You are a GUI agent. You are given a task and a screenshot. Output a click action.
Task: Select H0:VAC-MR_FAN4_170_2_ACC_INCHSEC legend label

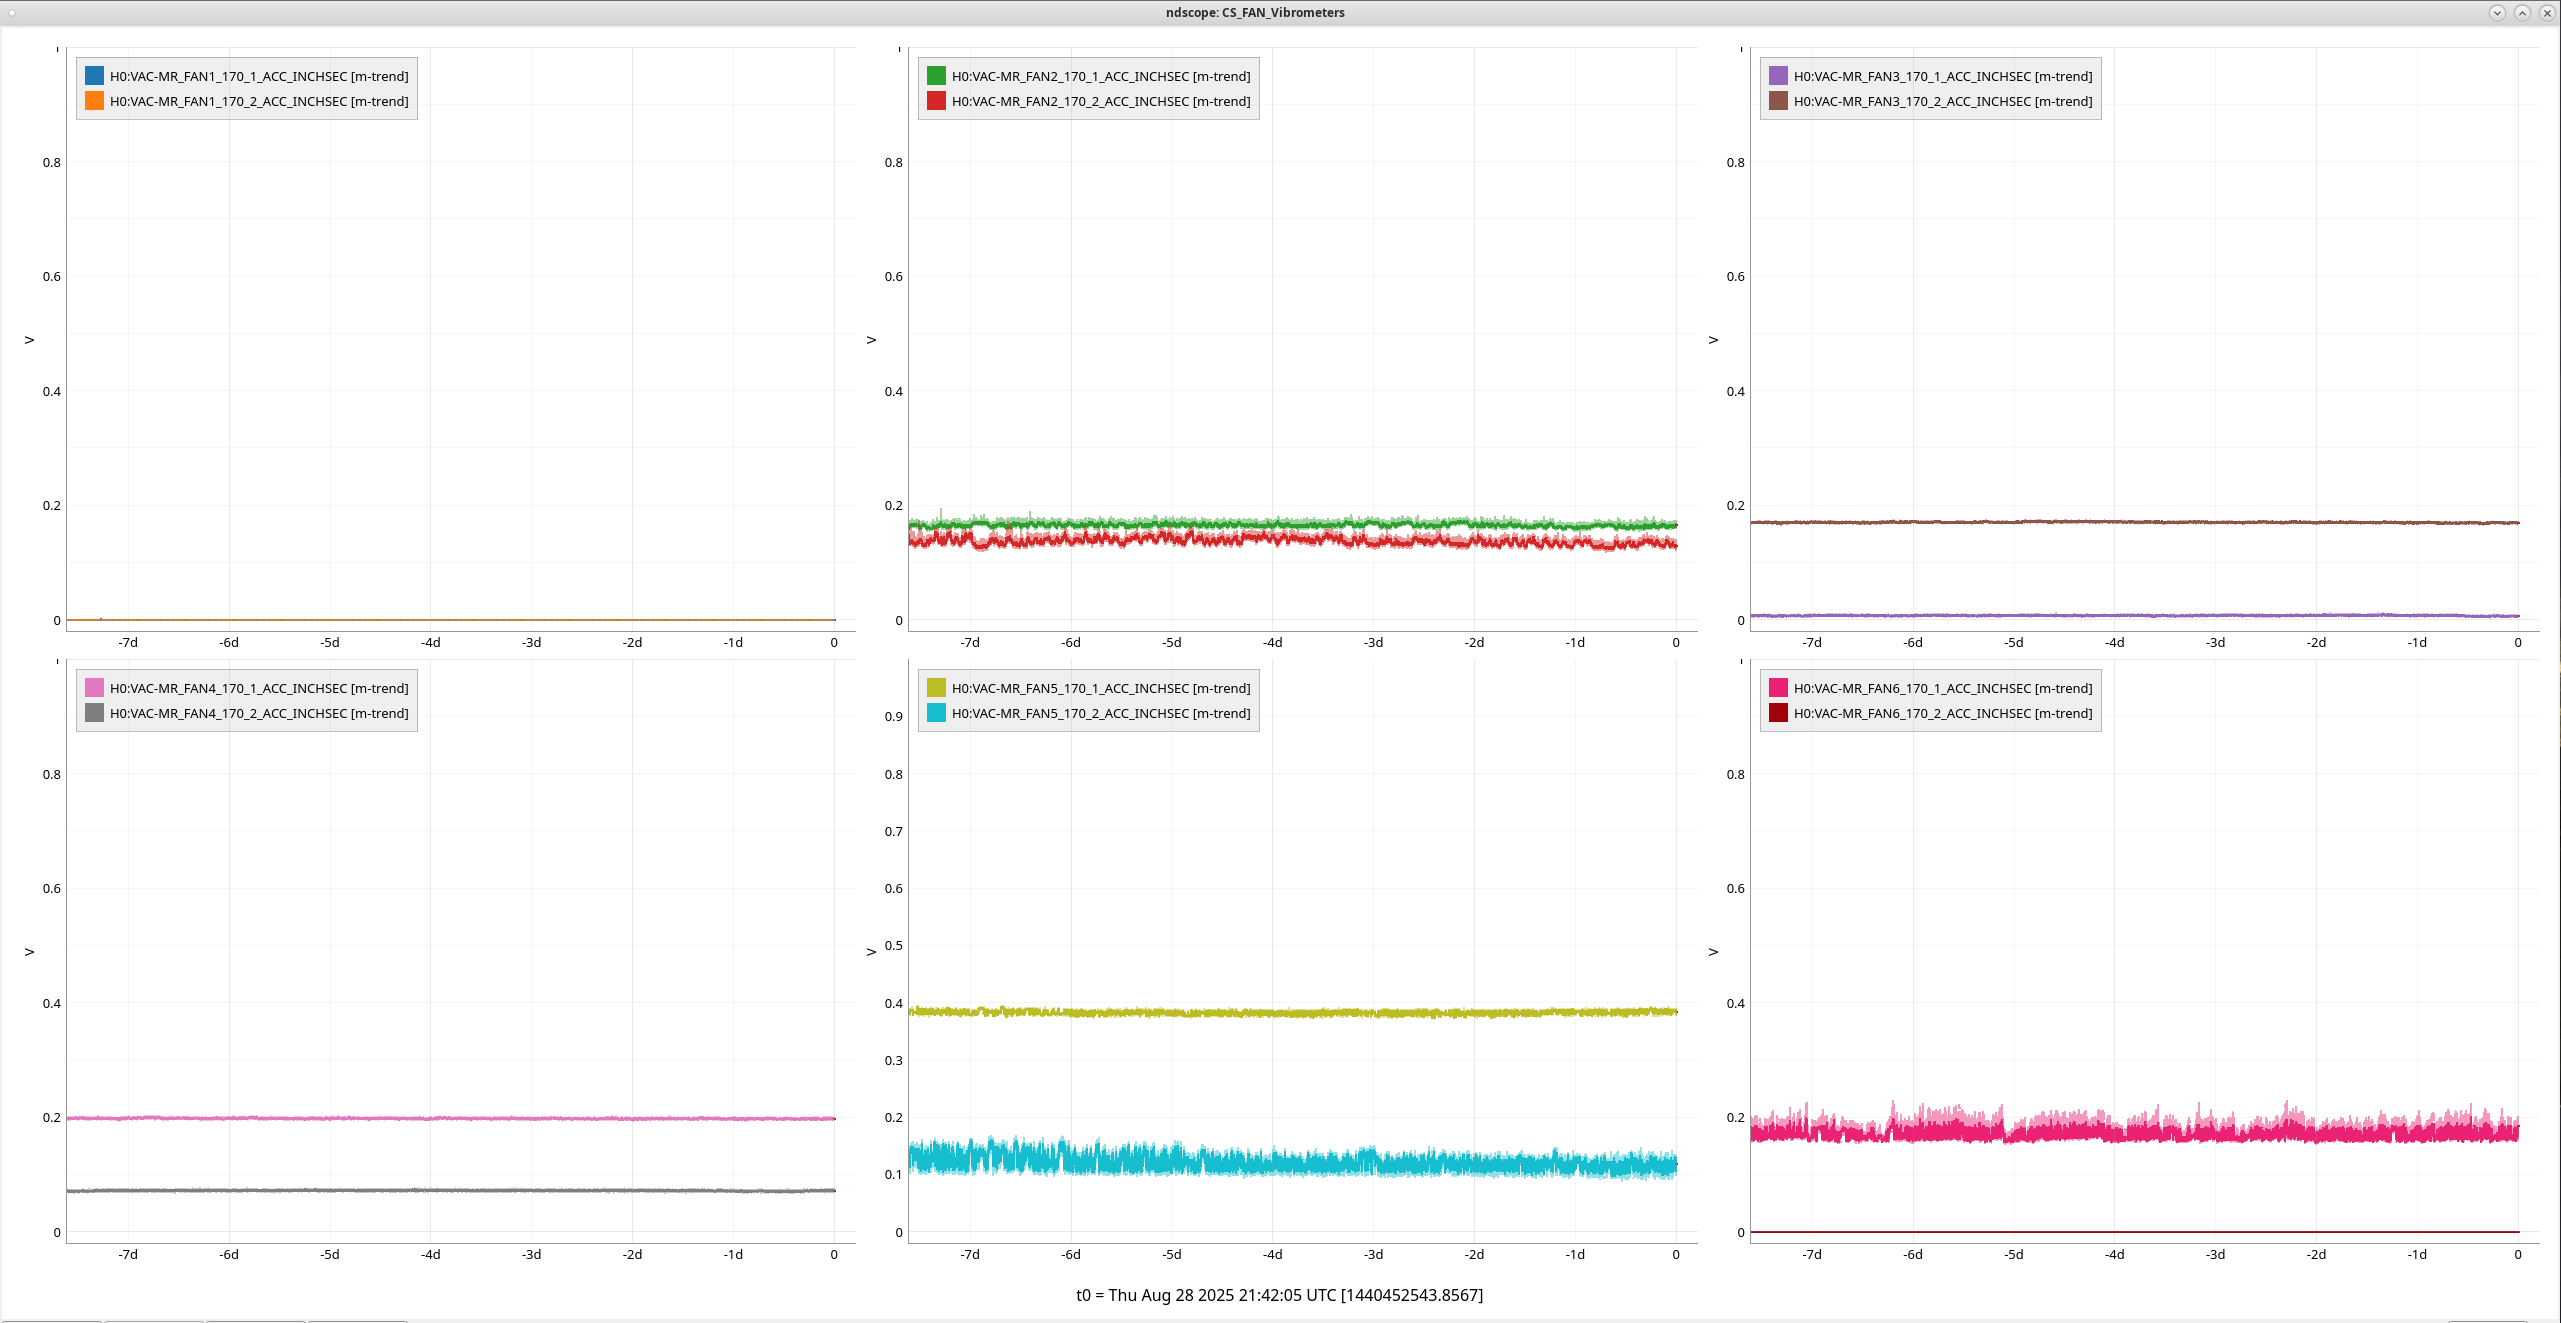click(259, 713)
